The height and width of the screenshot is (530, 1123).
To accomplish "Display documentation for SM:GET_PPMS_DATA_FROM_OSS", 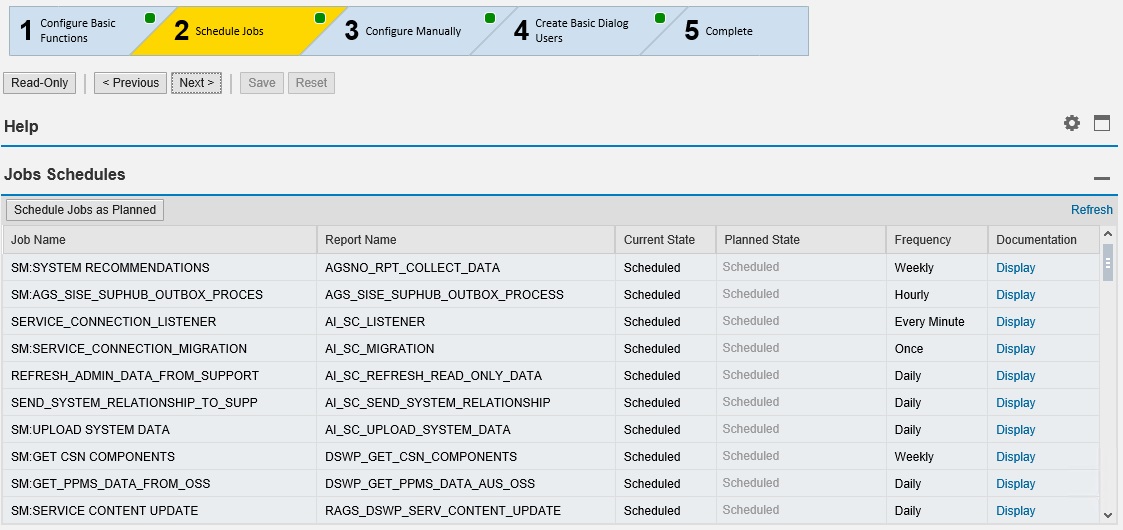I will click(x=1016, y=484).
